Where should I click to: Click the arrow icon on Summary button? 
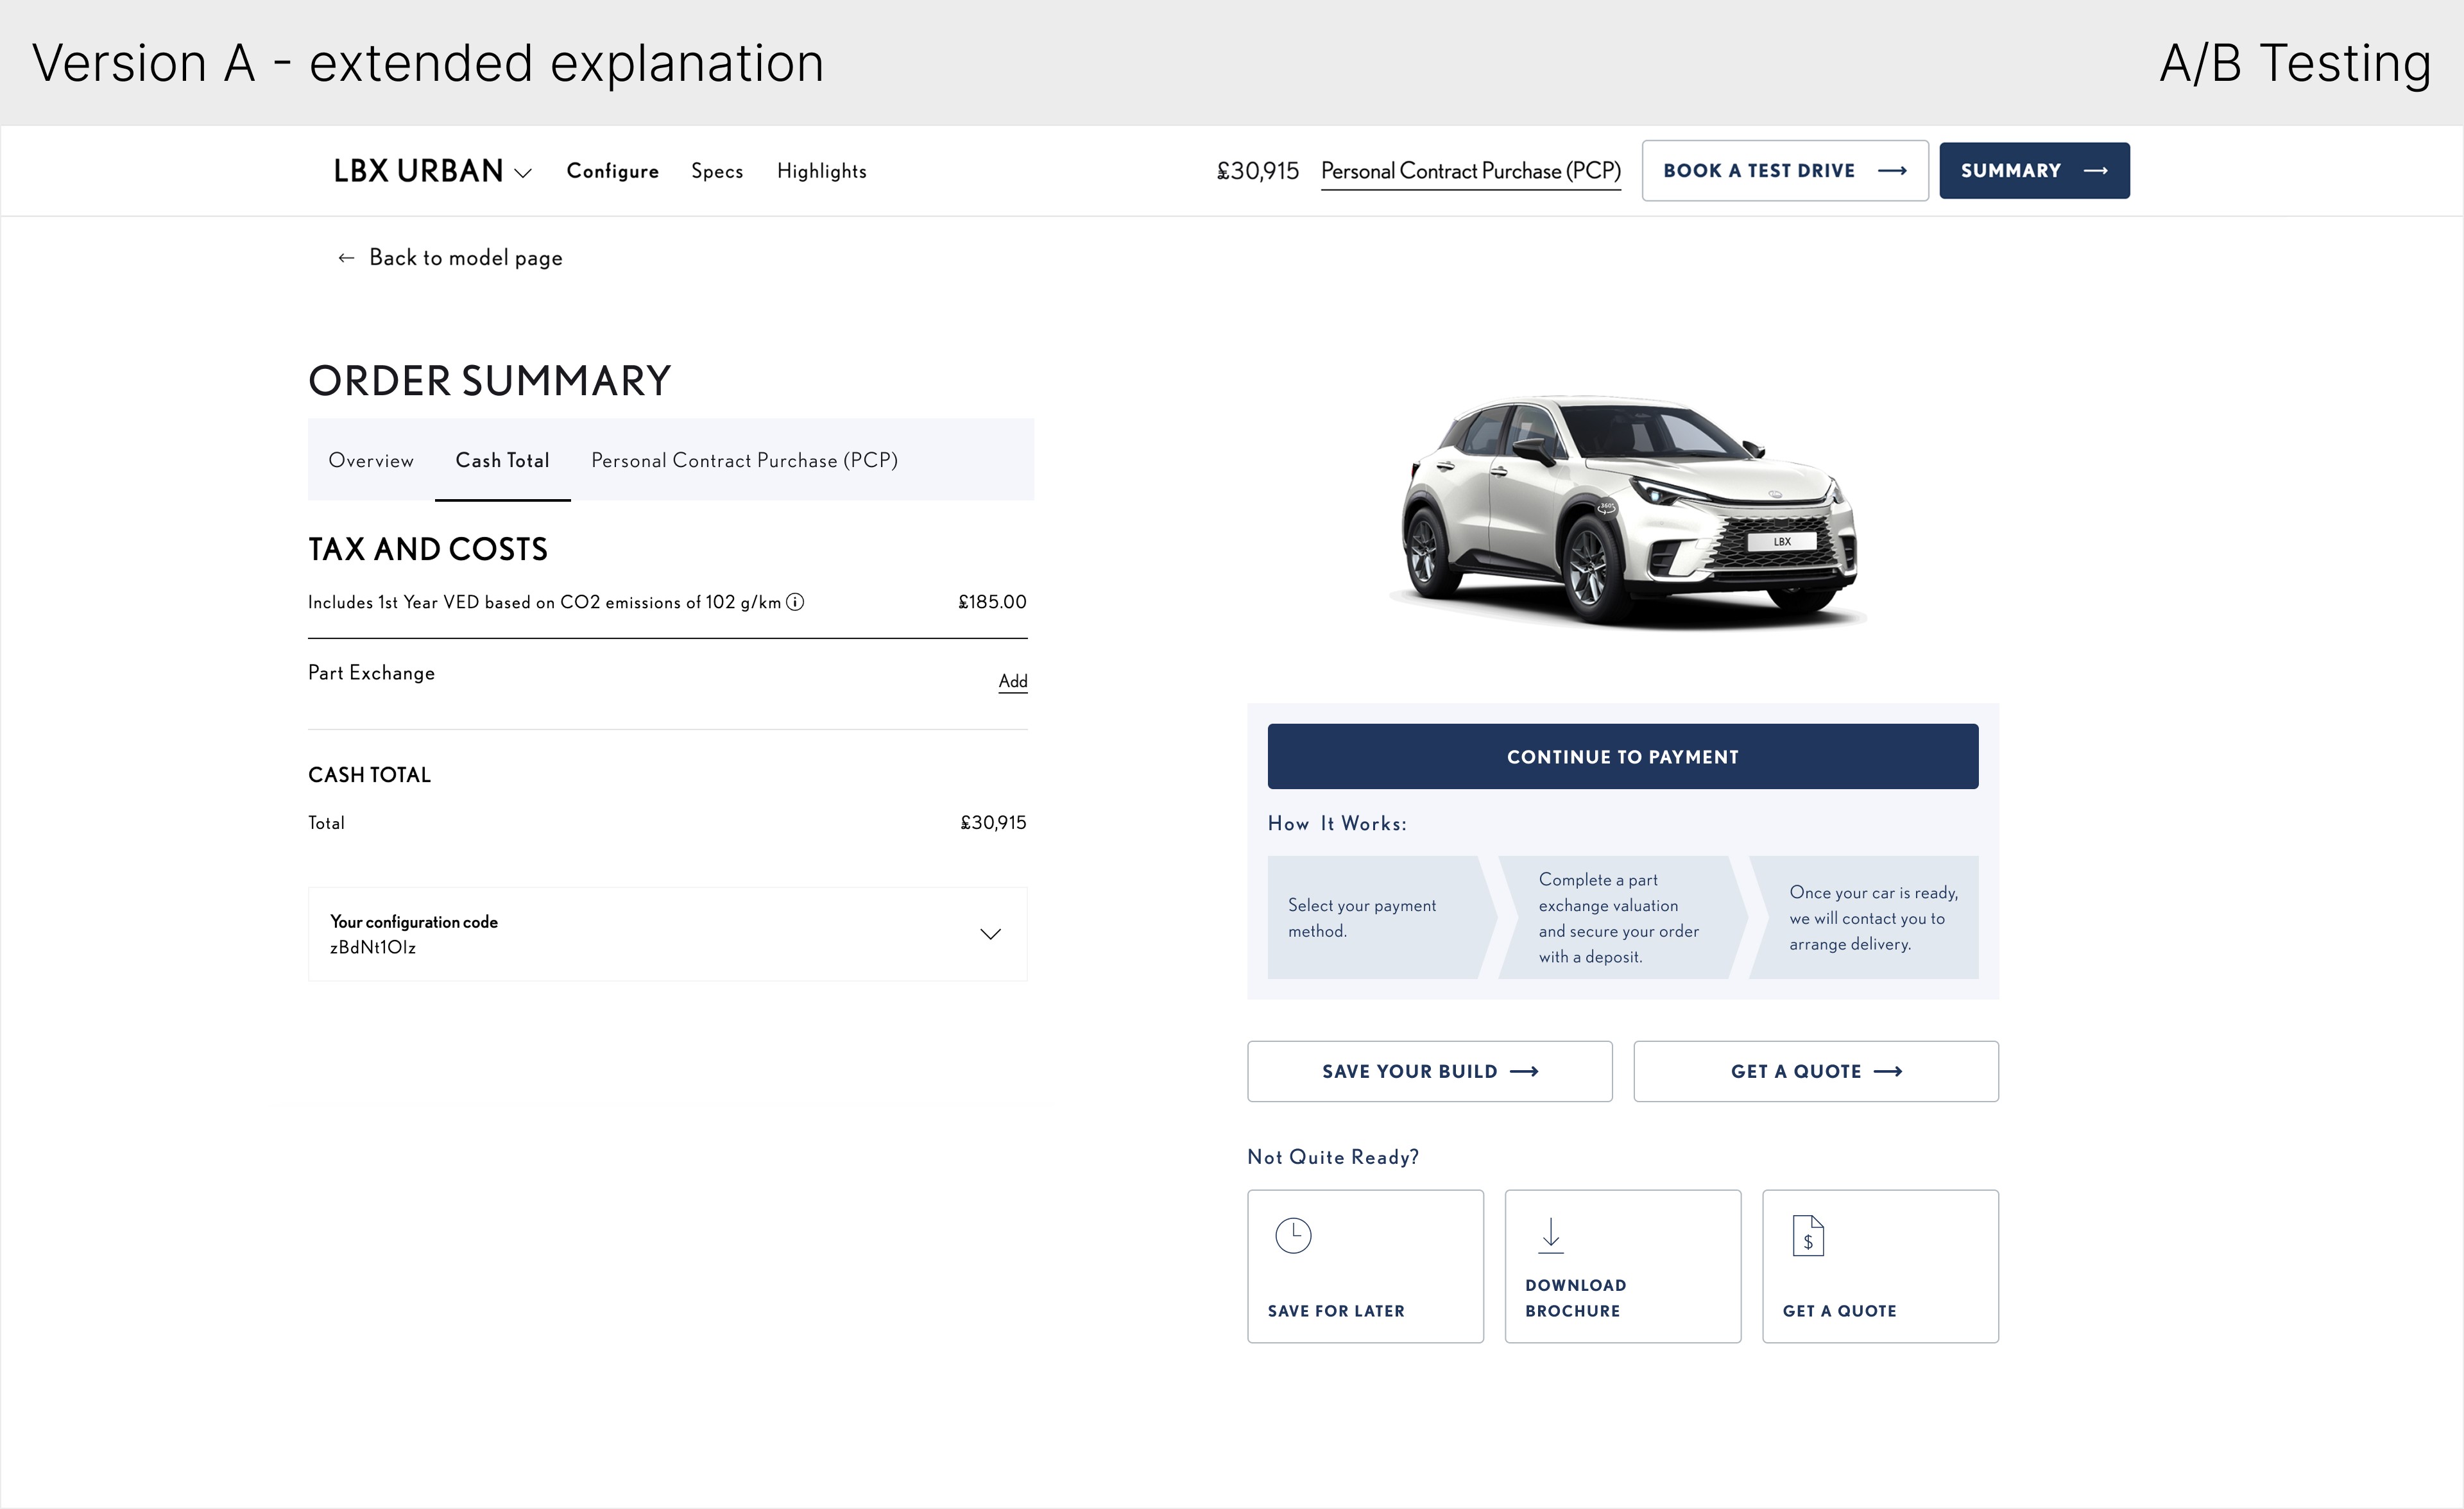click(x=2096, y=171)
